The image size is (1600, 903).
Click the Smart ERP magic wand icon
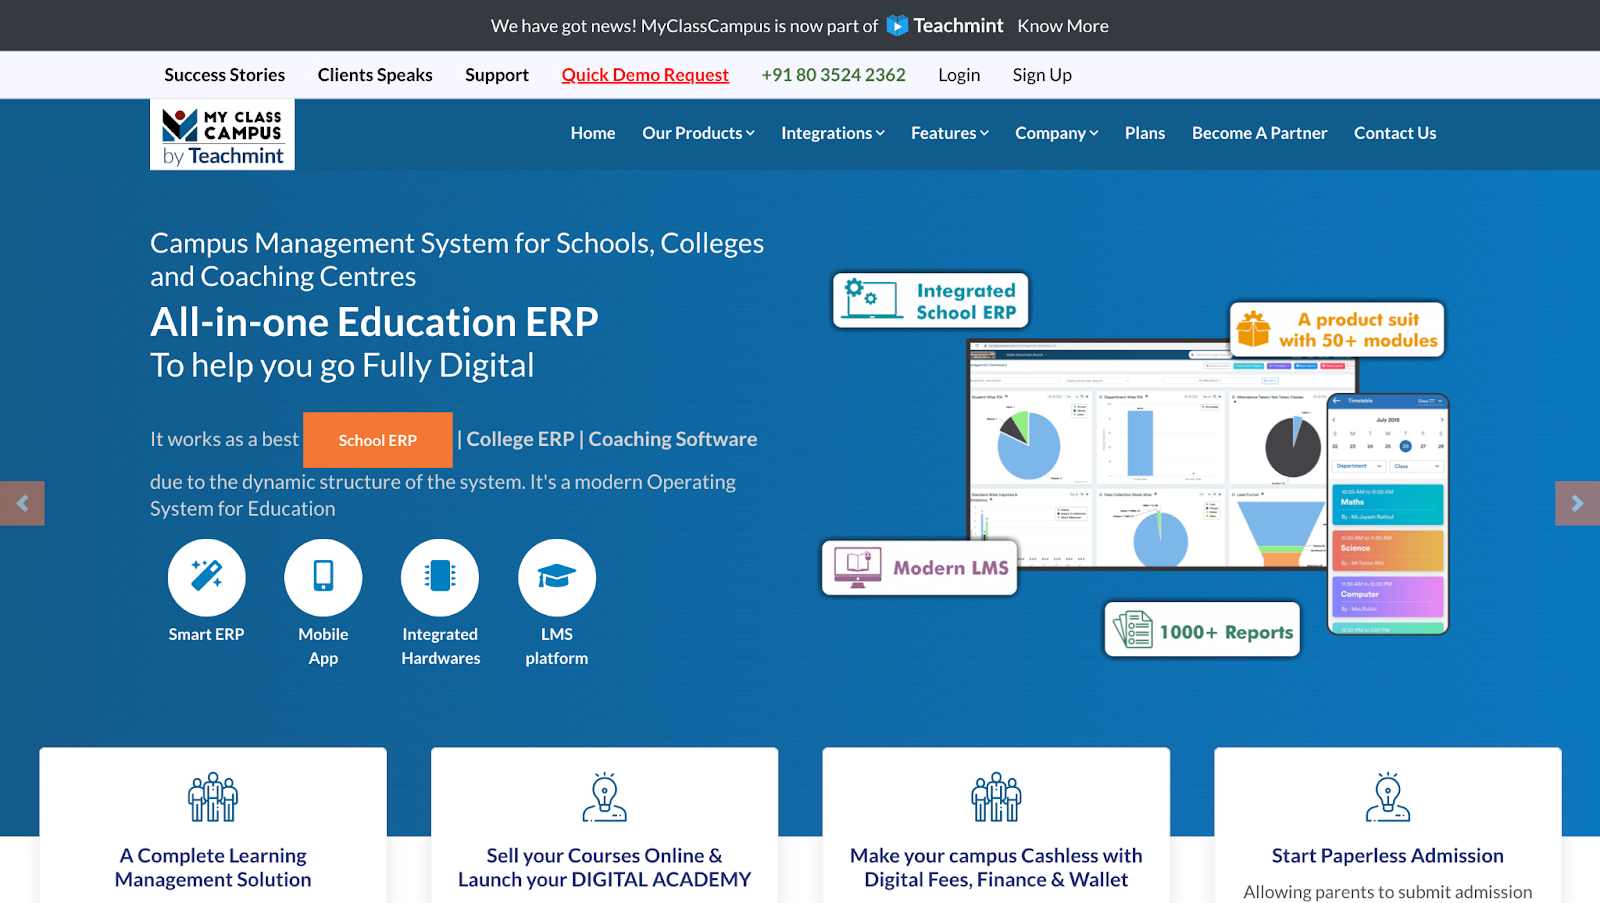(207, 577)
